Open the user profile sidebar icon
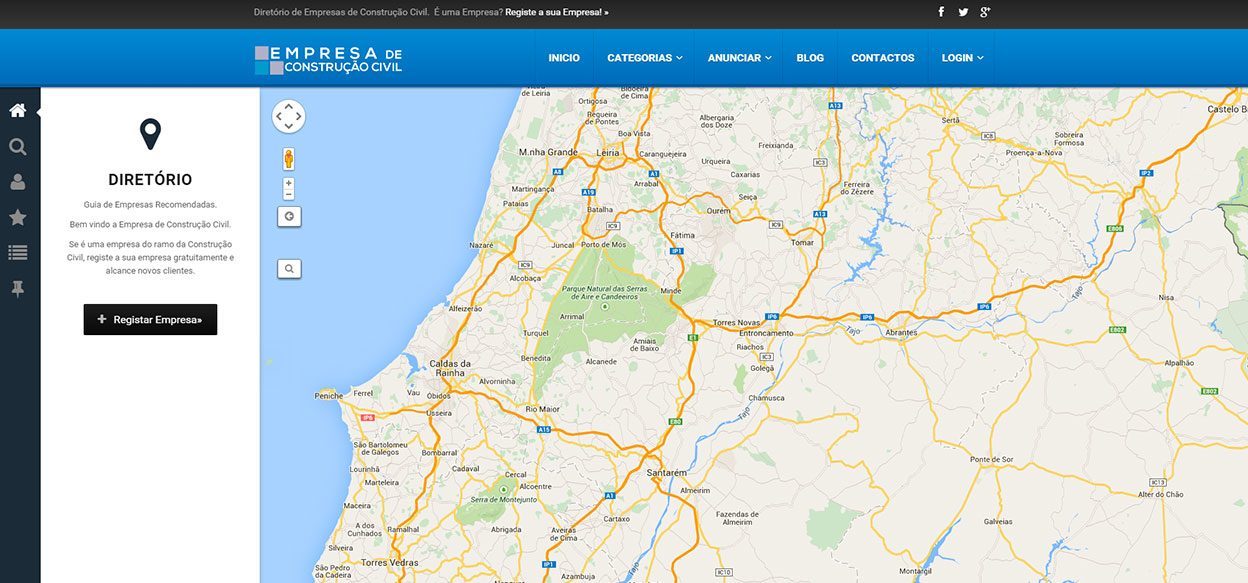1248x583 pixels. (17, 182)
